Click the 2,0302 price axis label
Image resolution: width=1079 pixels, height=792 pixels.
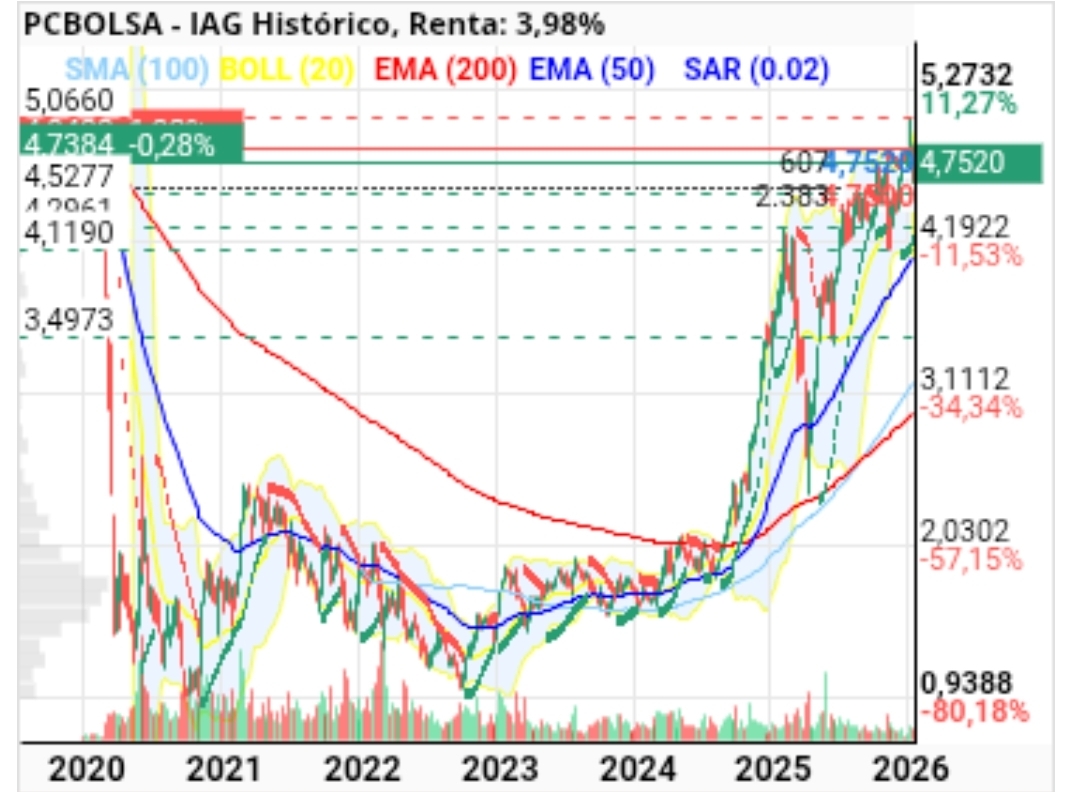(965, 531)
